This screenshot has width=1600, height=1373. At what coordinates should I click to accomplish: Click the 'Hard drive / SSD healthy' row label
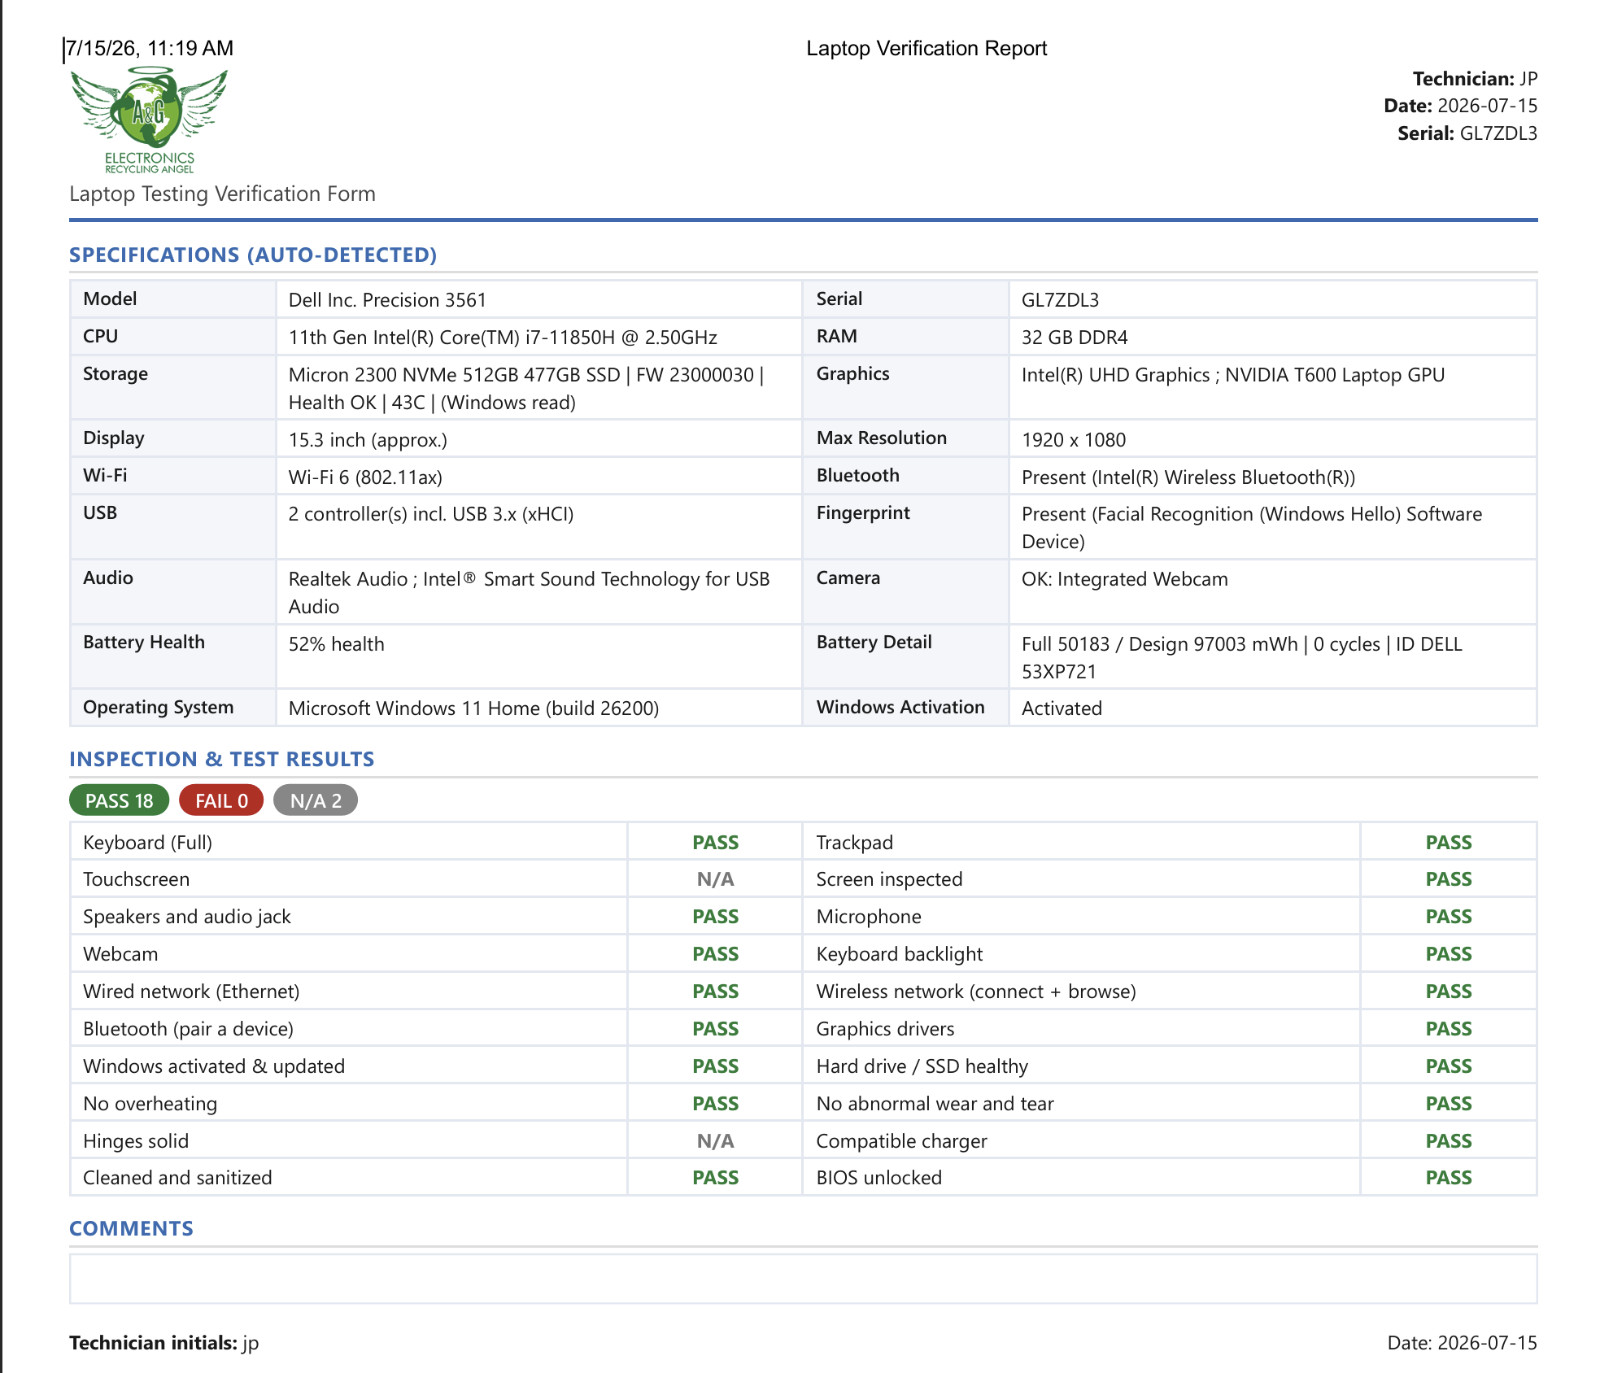(x=921, y=1066)
